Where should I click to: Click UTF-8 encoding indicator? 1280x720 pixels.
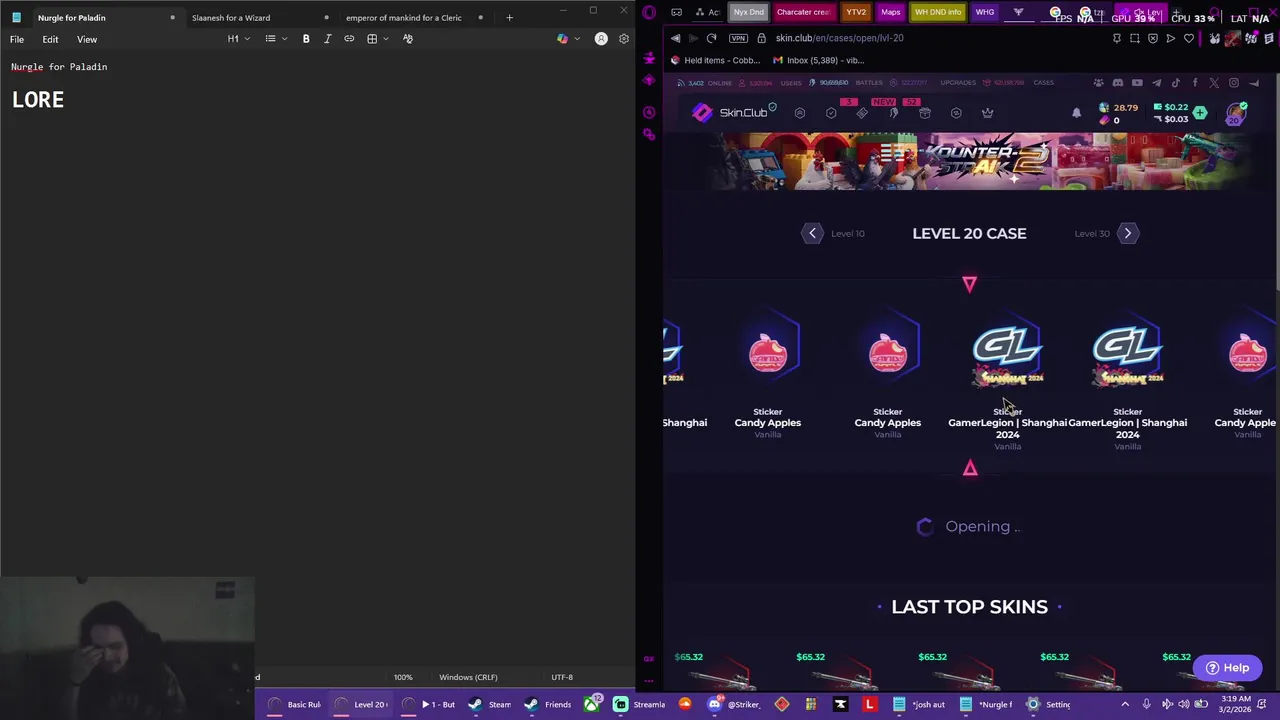pyautogui.click(x=562, y=677)
